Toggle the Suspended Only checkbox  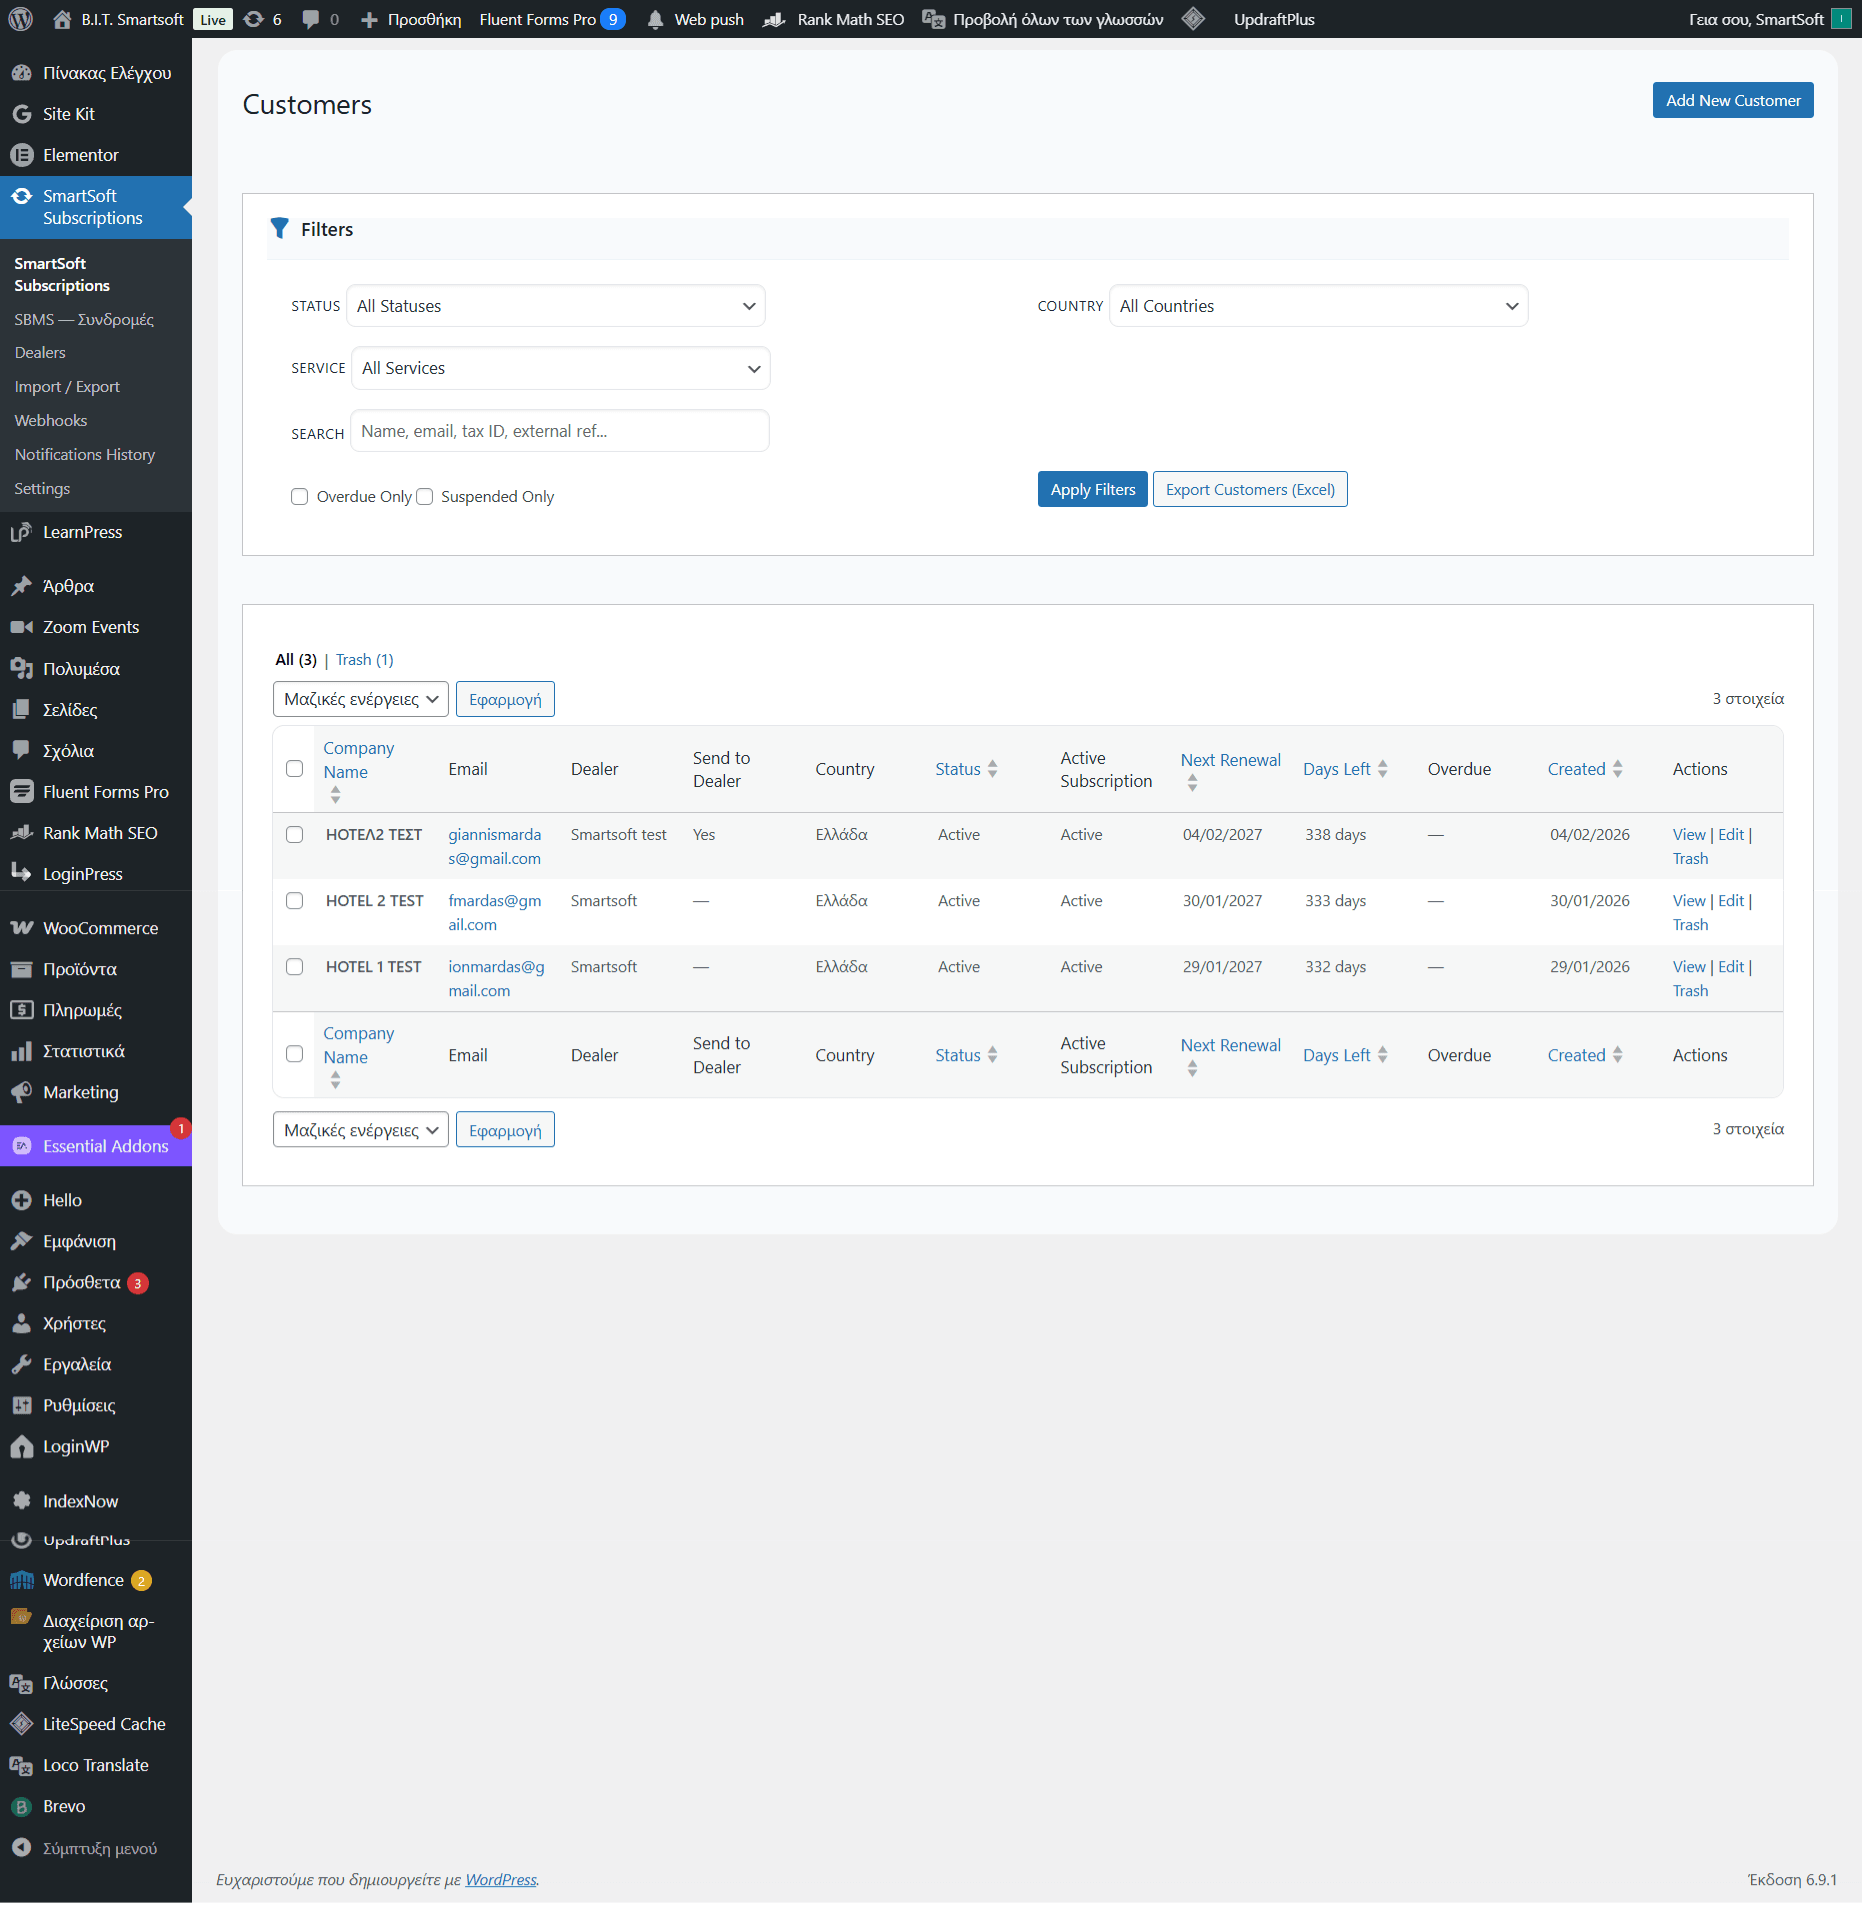click(x=424, y=497)
